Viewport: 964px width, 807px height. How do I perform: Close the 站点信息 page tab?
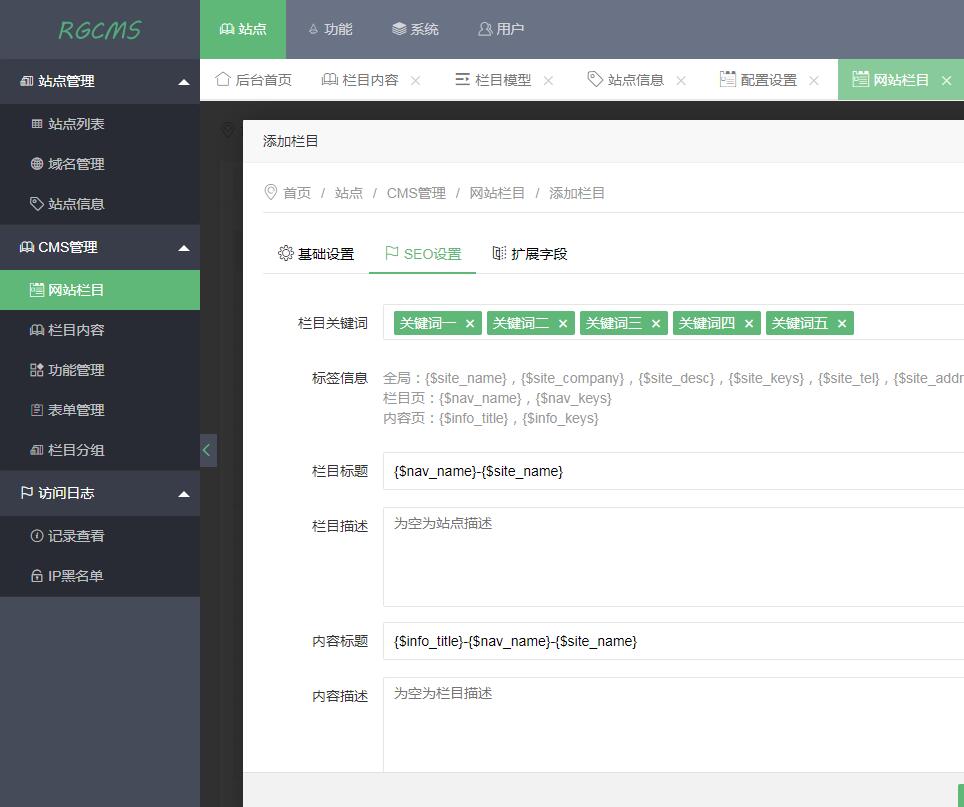(681, 81)
